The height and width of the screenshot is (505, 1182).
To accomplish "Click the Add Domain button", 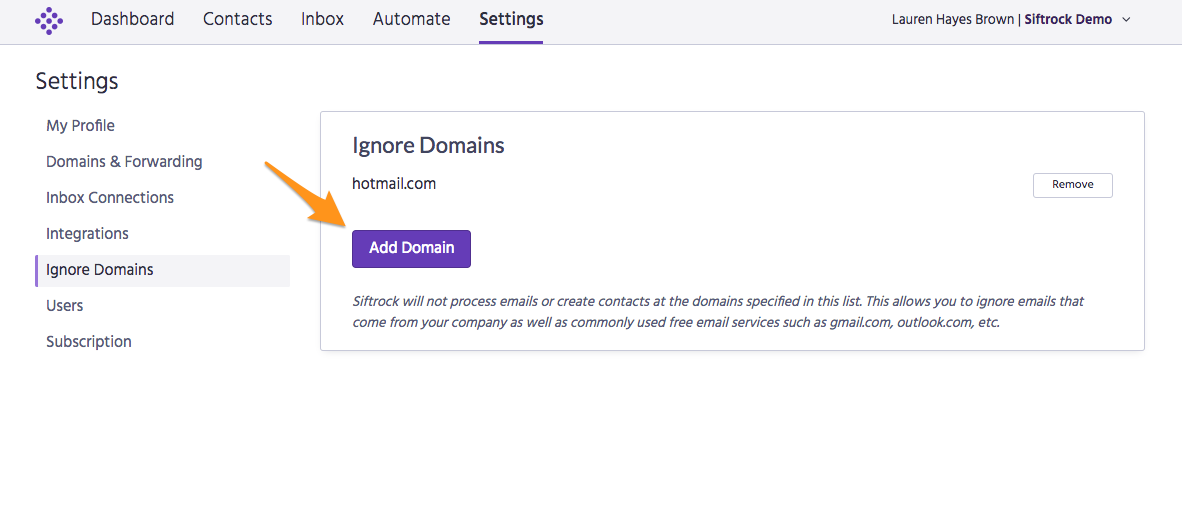I will pyautogui.click(x=412, y=248).
